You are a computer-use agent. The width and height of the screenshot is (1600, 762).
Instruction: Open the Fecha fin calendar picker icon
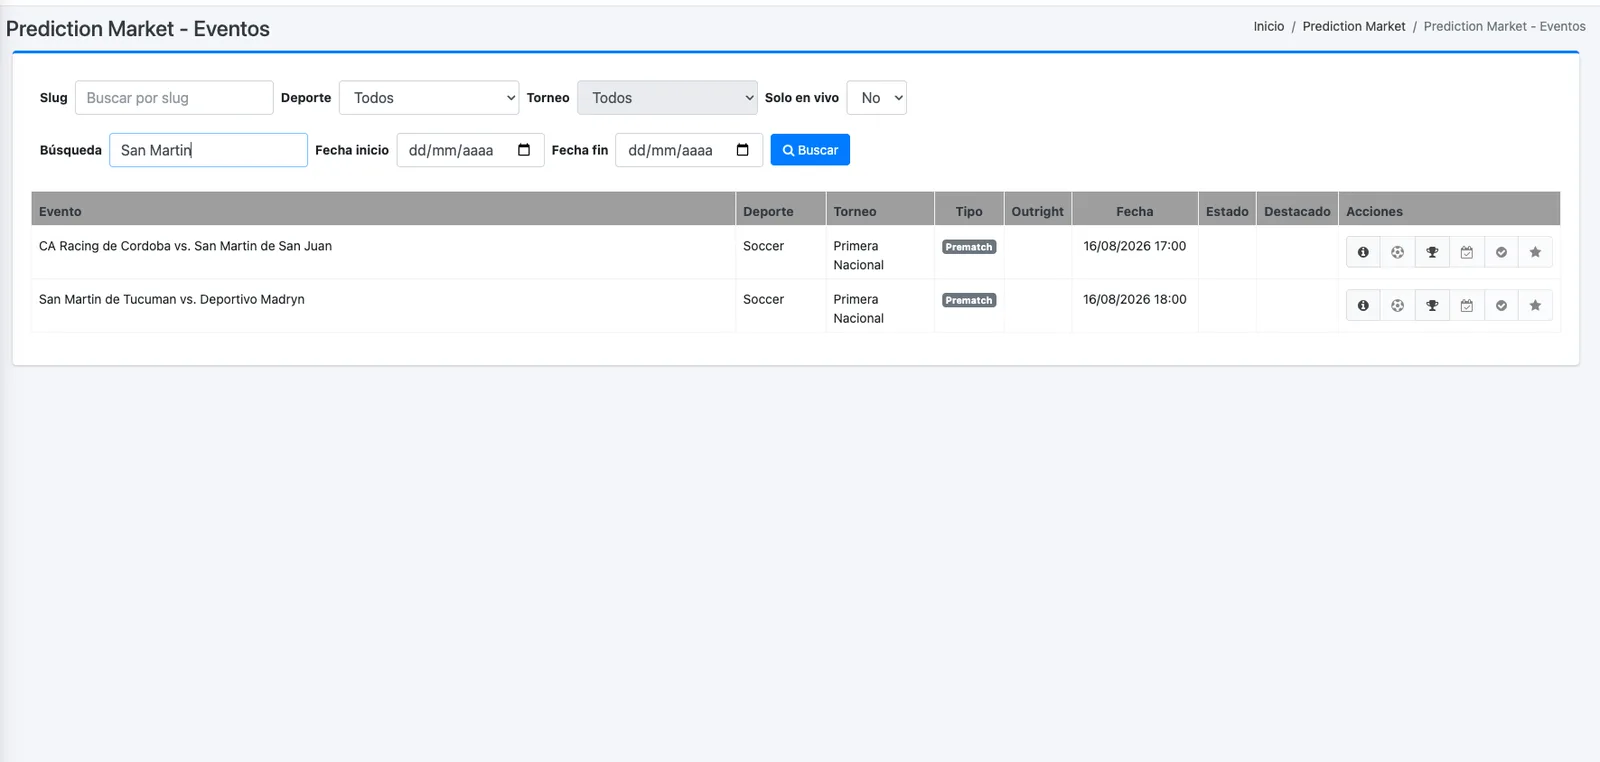743,150
